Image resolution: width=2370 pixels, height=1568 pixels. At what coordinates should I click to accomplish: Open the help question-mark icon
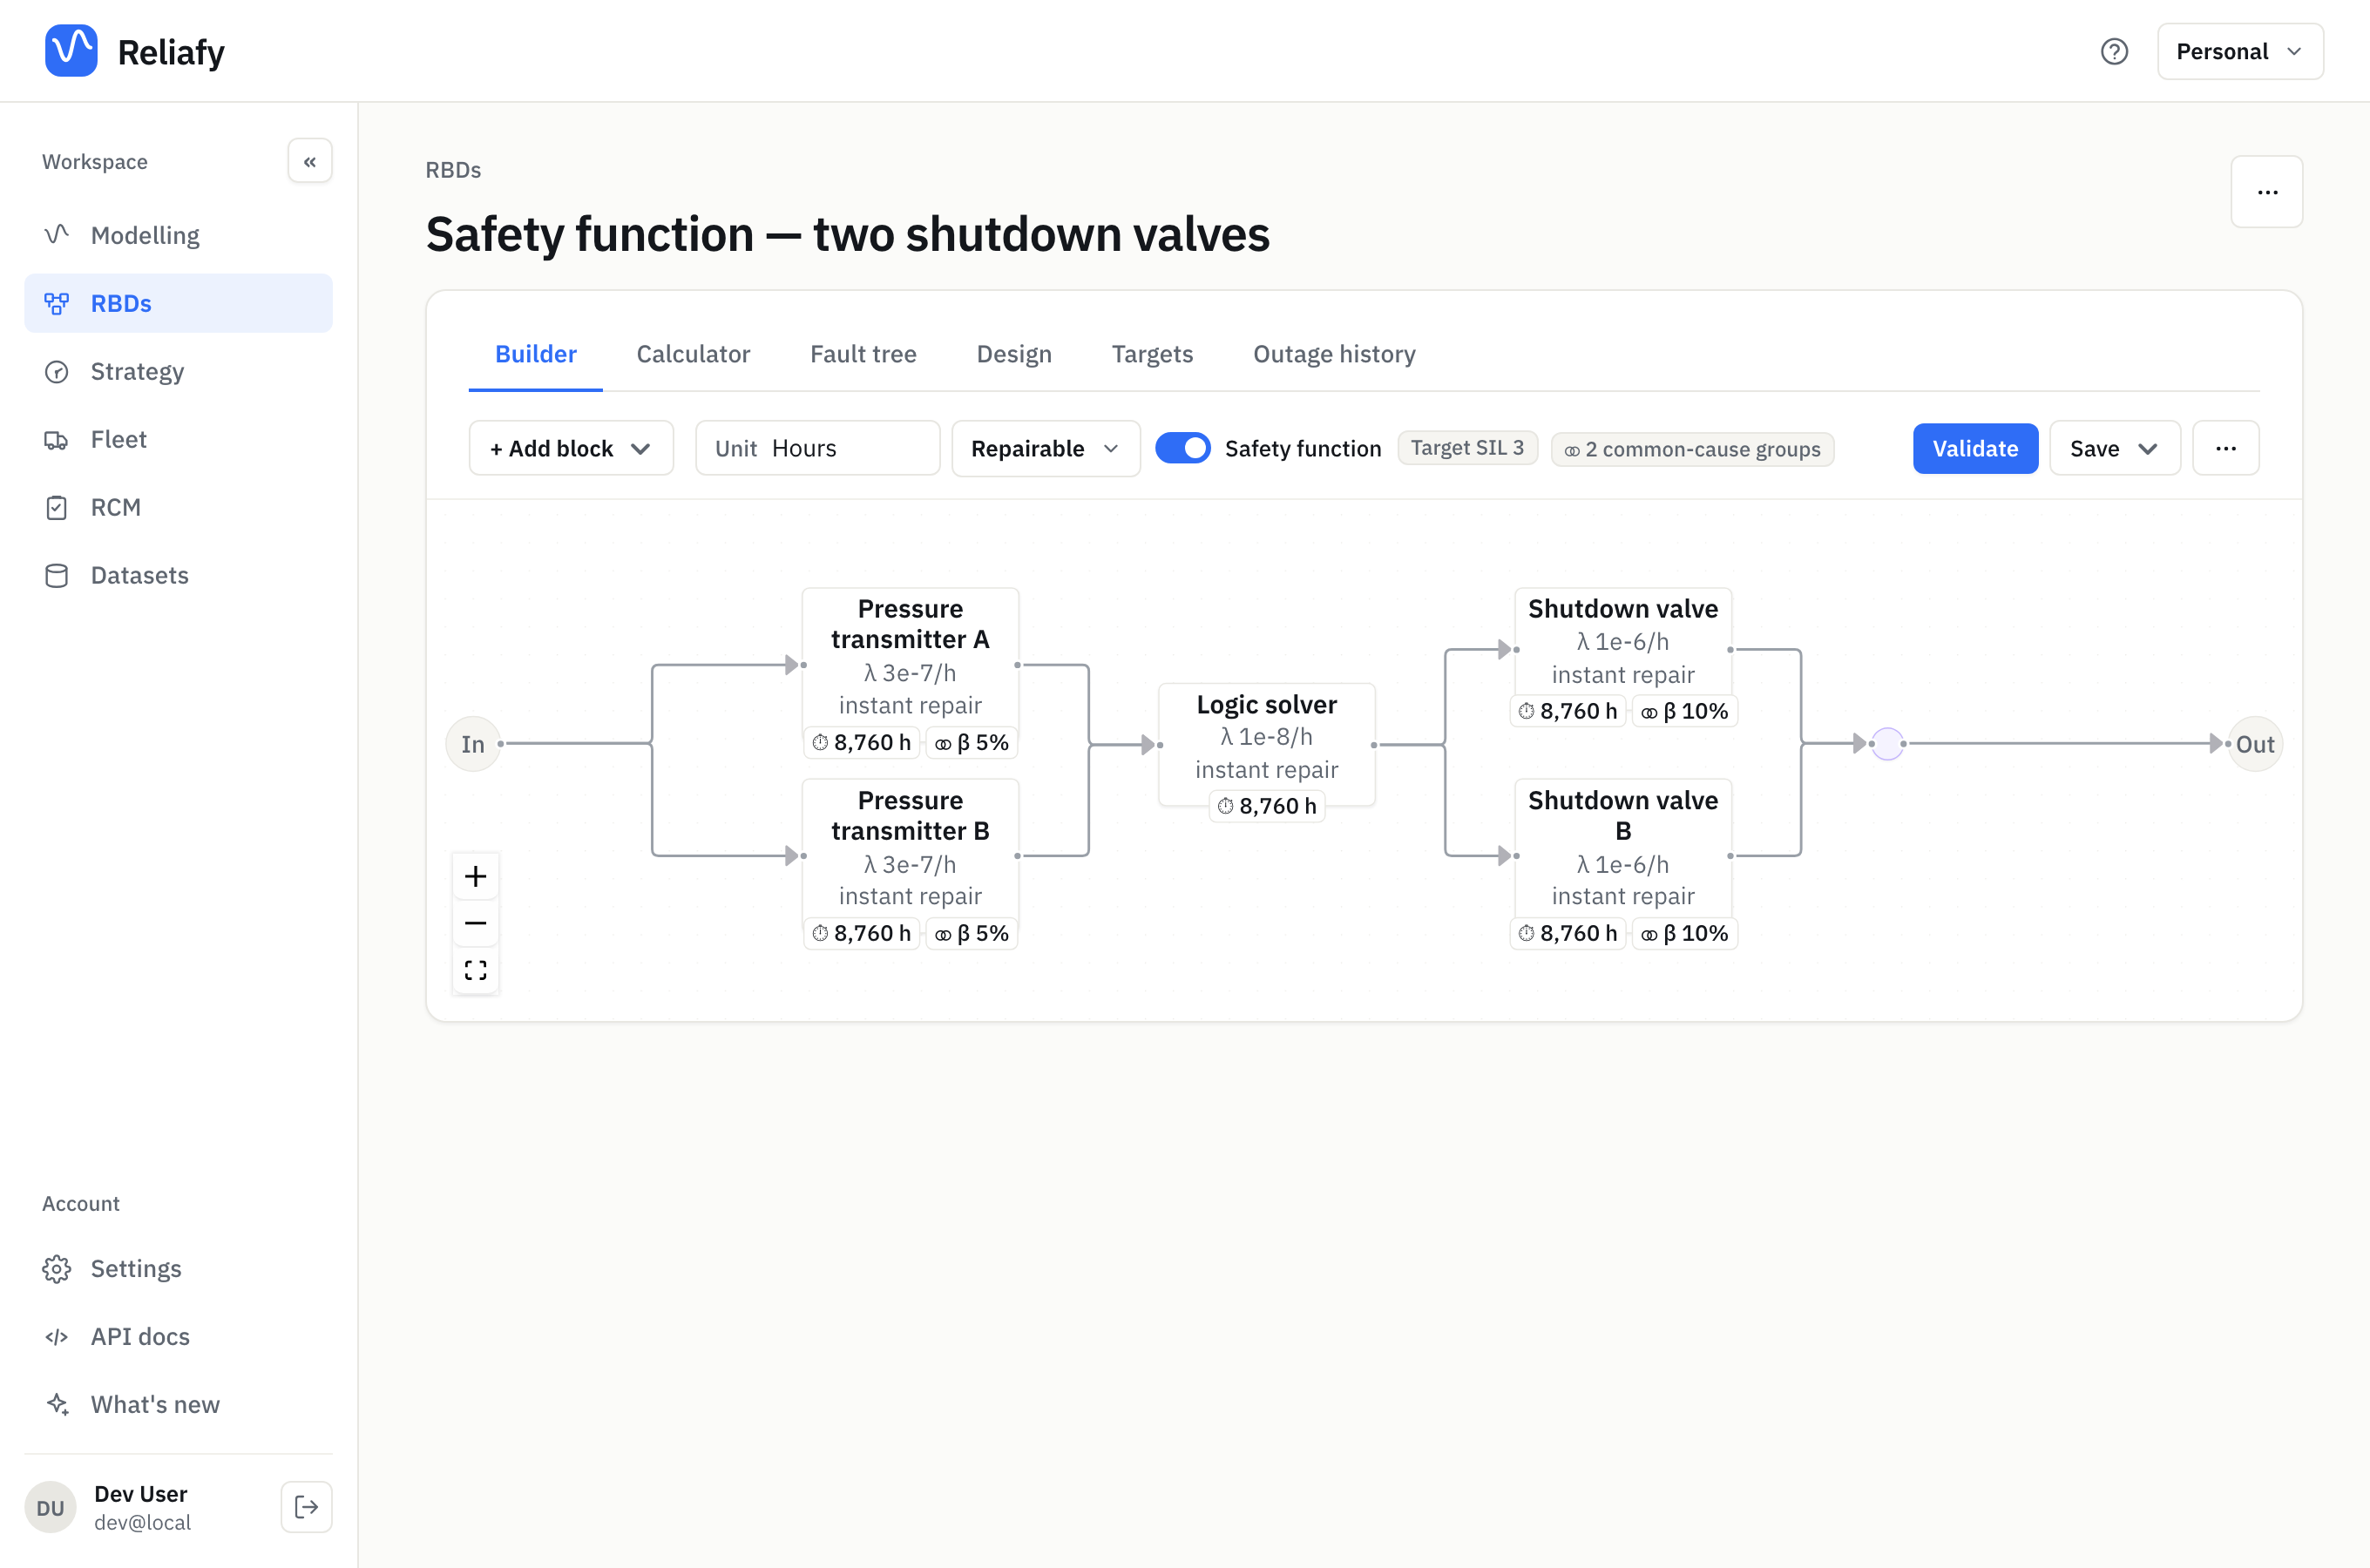coord(2114,51)
